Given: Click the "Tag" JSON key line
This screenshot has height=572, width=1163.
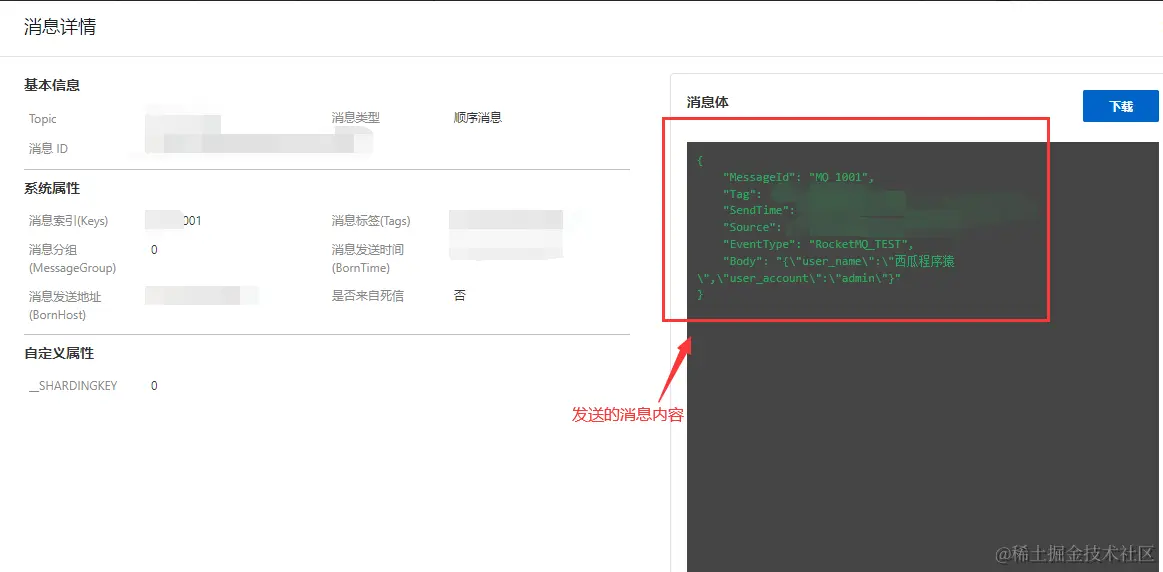Looking at the screenshot, I should [x=744, y=194].
